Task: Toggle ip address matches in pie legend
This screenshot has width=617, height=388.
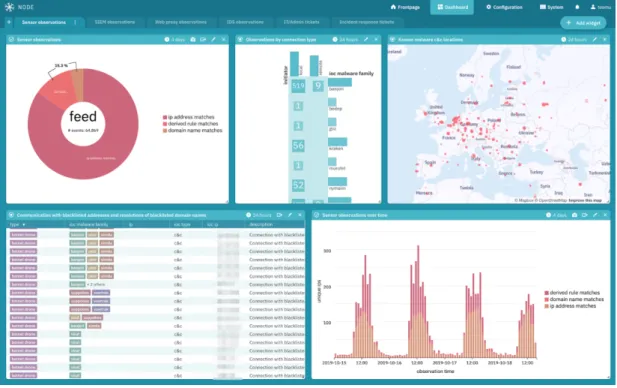Action: [x=188, y=117]
